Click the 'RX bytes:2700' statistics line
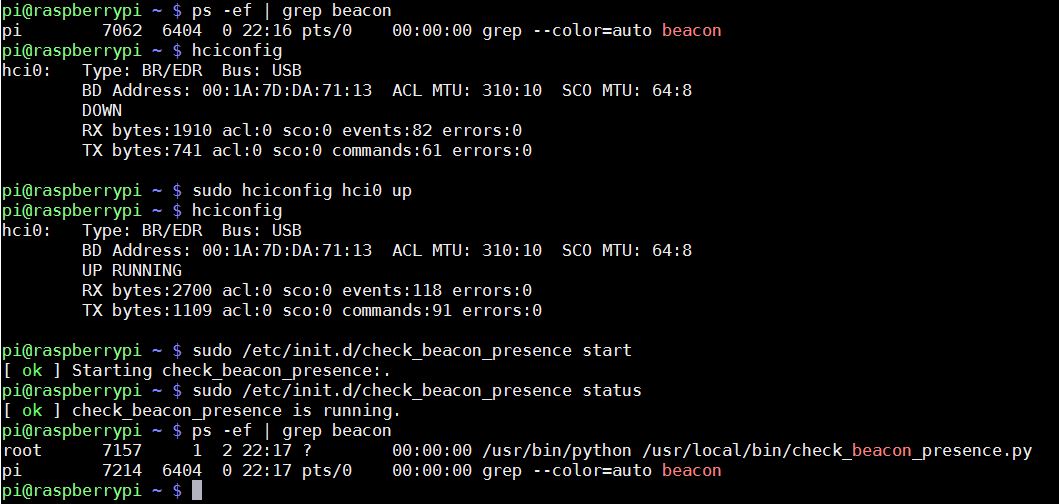The width and height of the screenshot is (1059, 504). pyautogui.click(x=307, y=291)
